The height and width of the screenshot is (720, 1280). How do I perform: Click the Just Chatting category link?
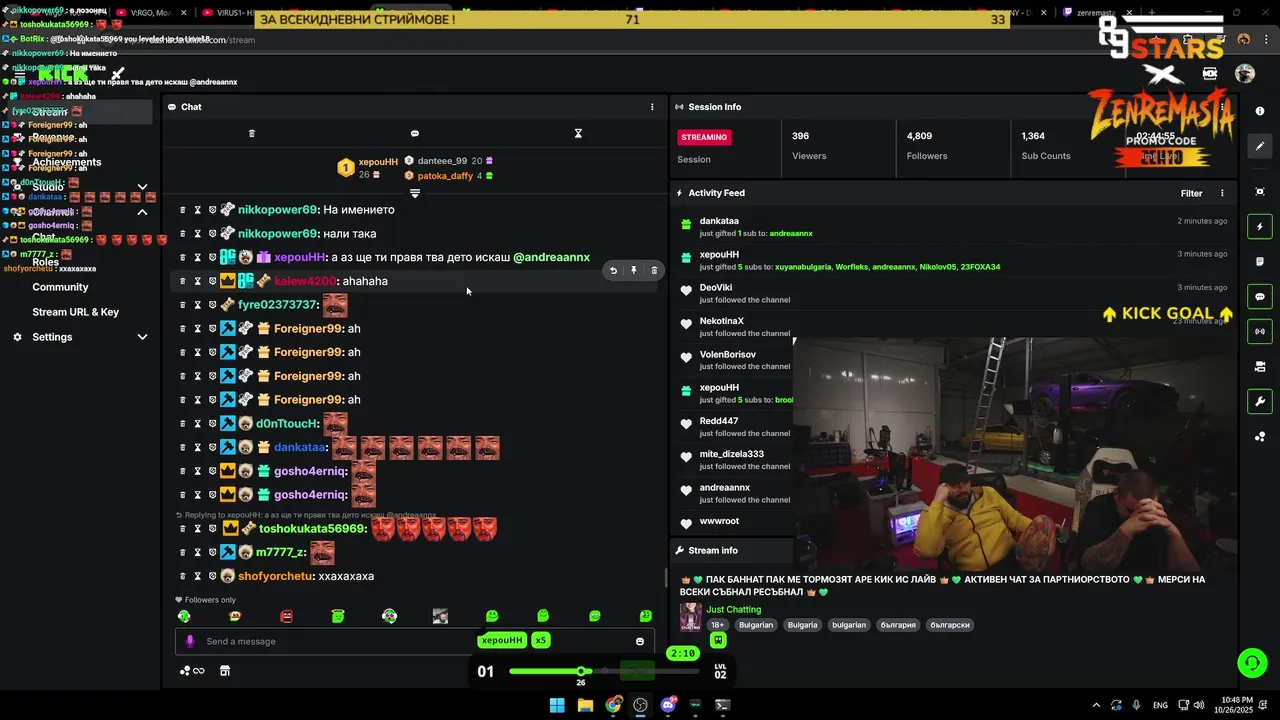[x=734, y=609]
